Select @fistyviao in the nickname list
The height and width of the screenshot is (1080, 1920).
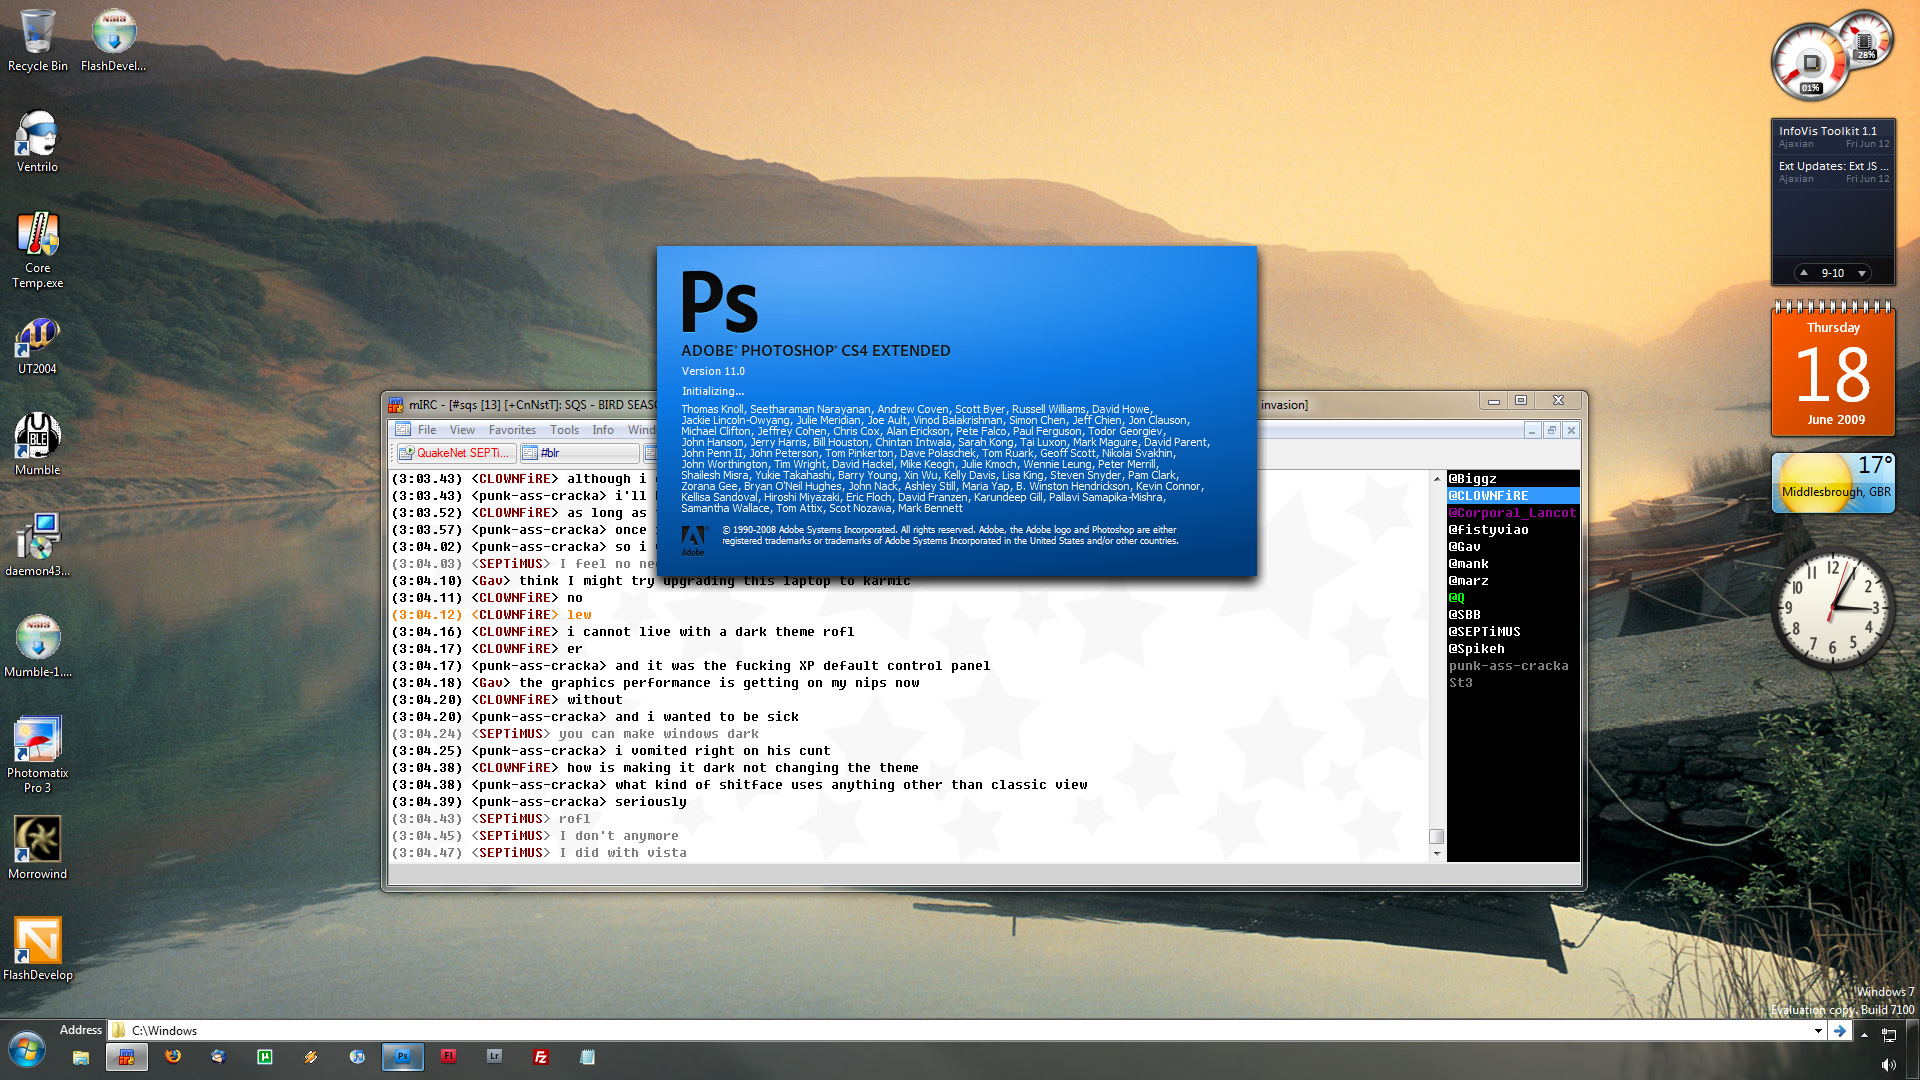(x=1488, y=530)
